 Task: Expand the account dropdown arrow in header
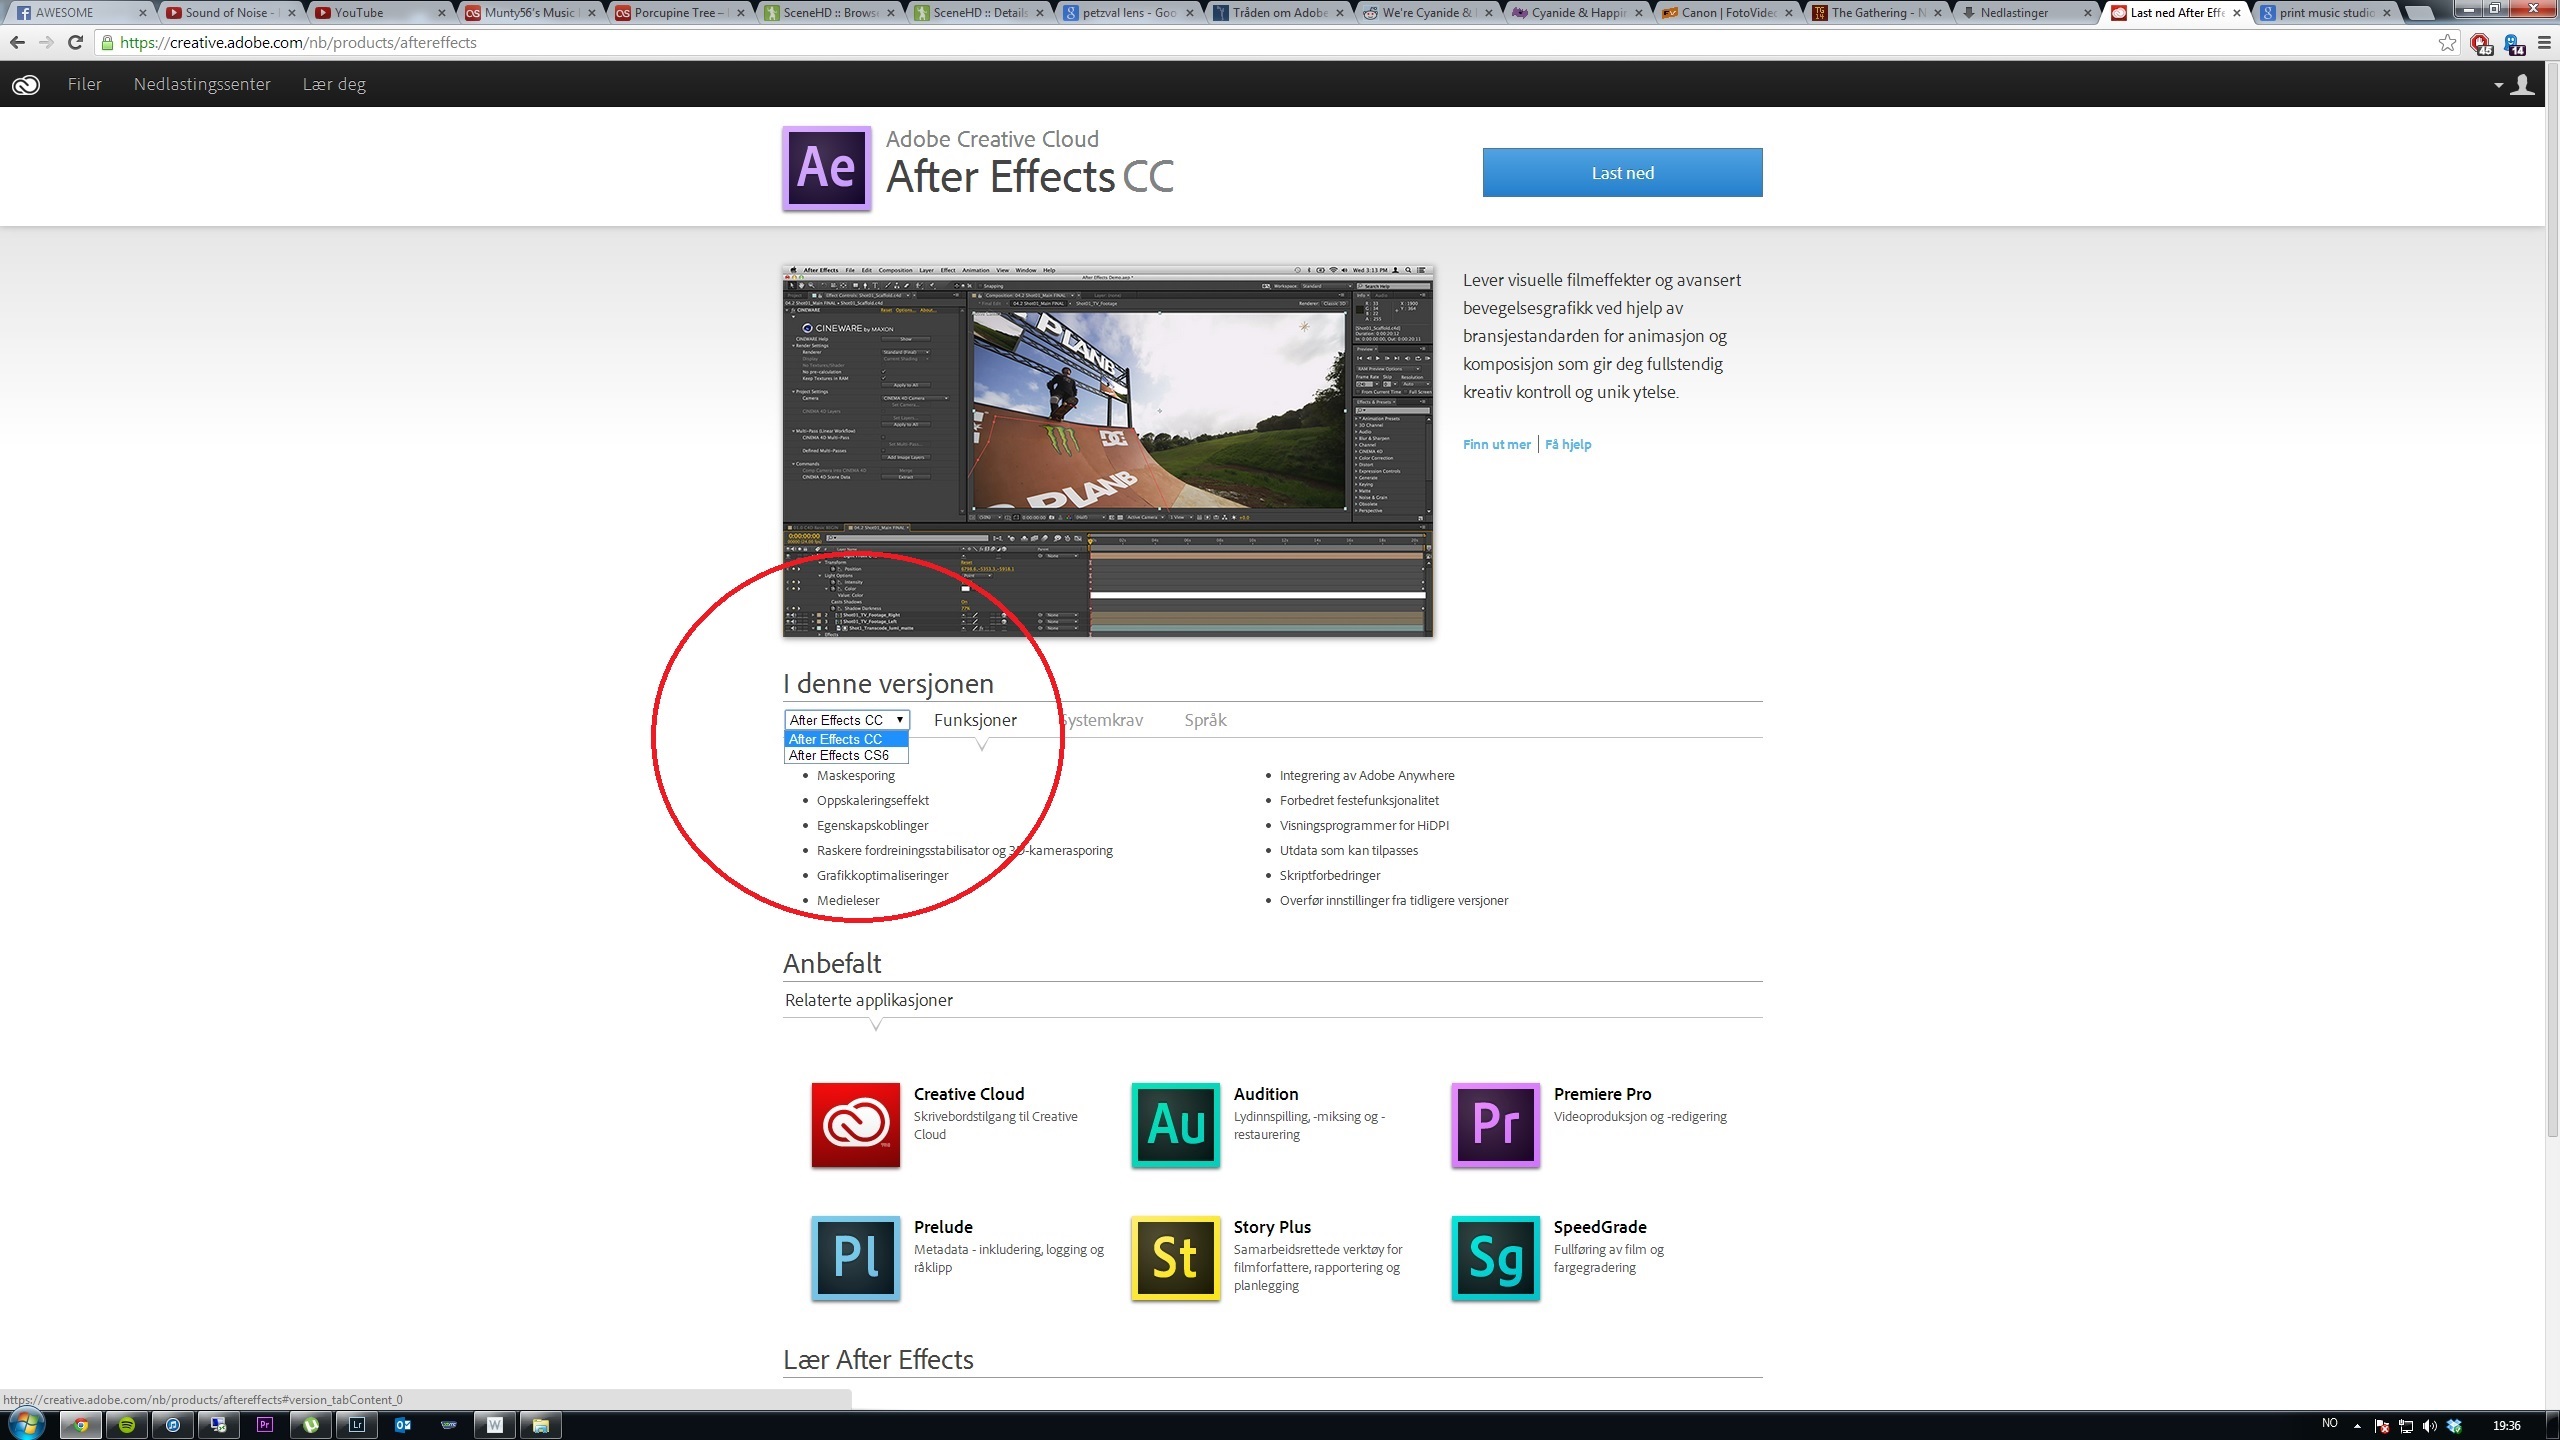[2498, 86]
